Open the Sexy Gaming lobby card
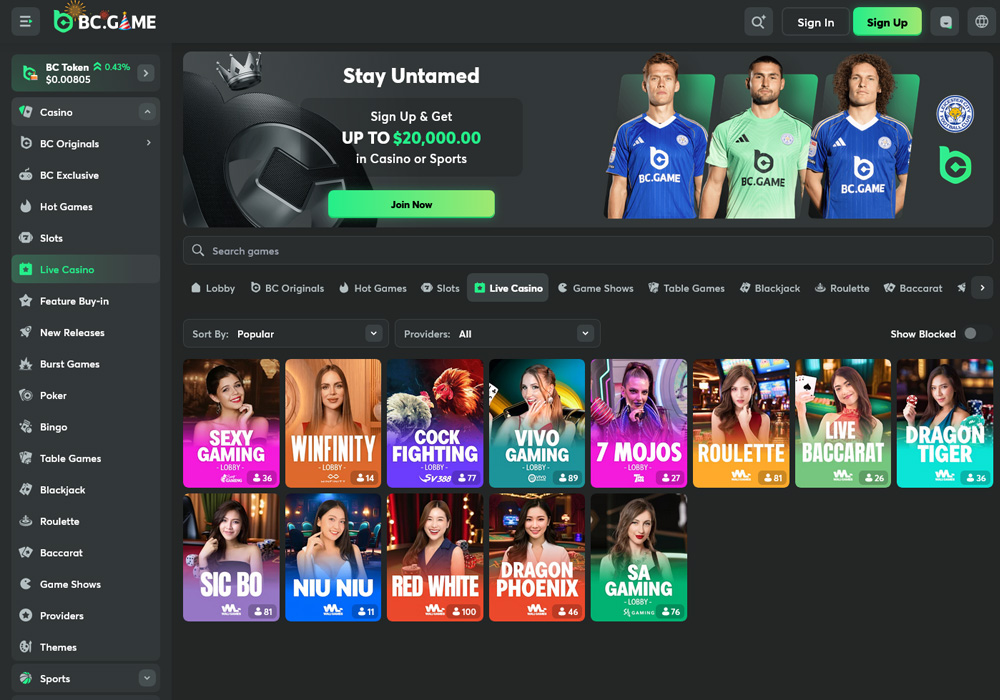Screen dimensions: 1000x700 tap(231, 423)
